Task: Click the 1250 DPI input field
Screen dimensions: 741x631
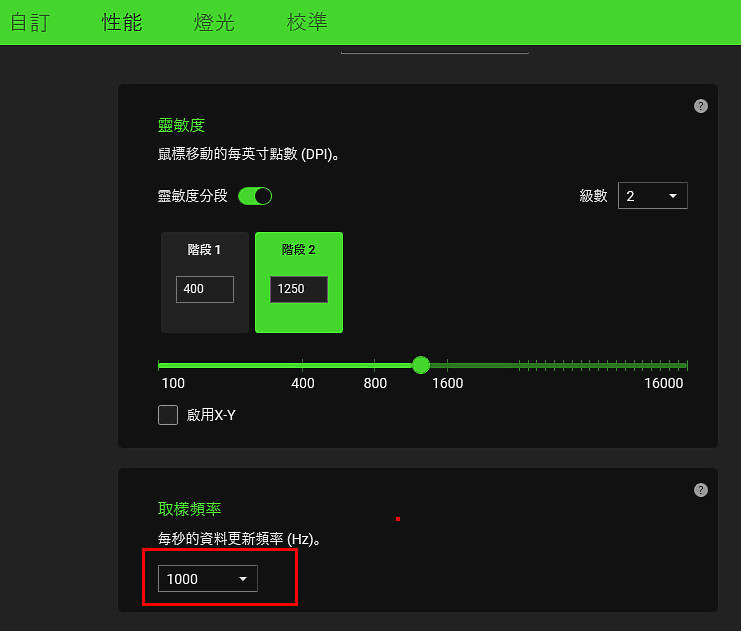Action: coord(299,289)
